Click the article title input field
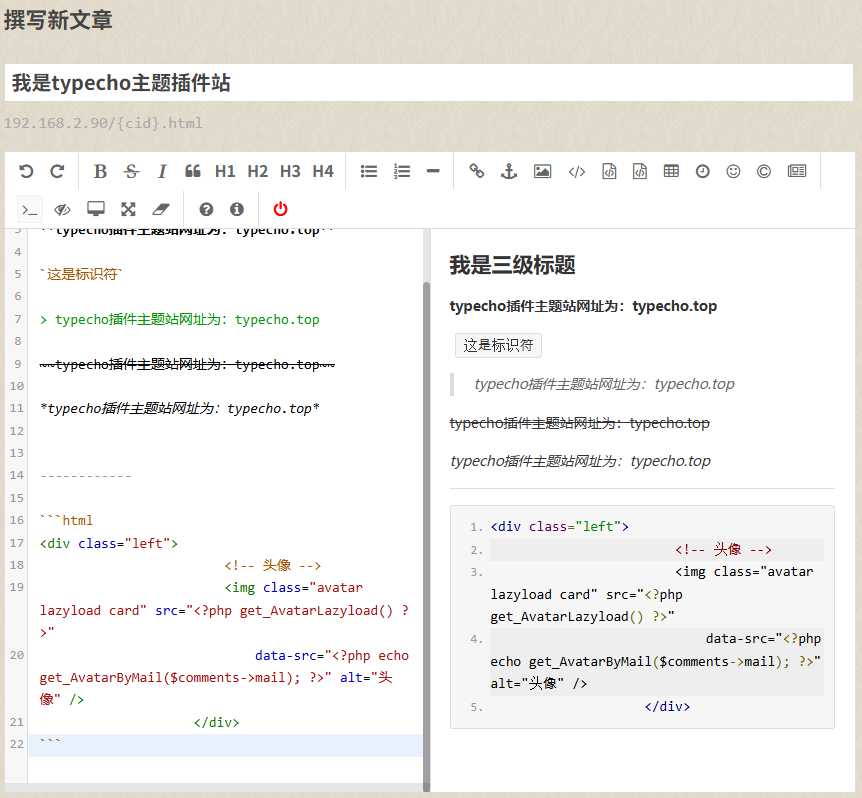Screen dimensions: 862x798 [x=428, y=83]
